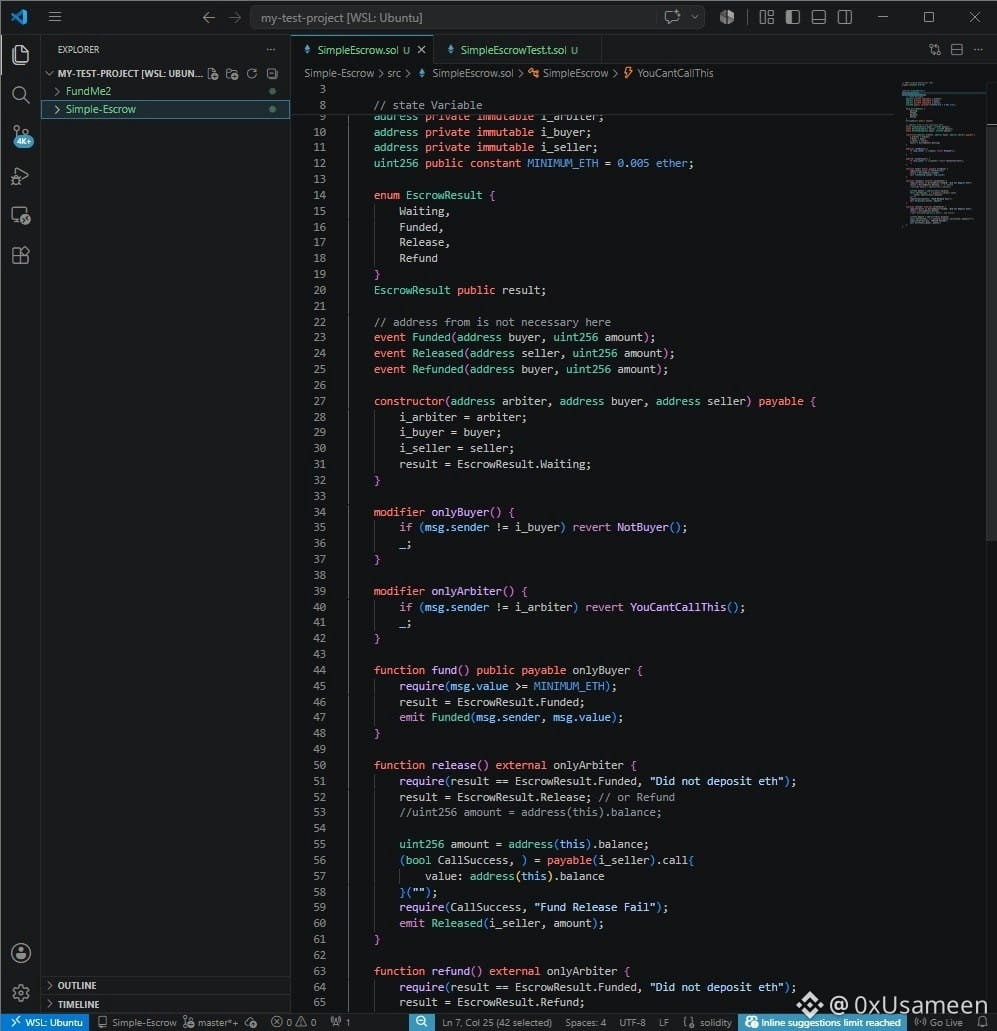Open the Copilot chat icon

click(672, 17)
